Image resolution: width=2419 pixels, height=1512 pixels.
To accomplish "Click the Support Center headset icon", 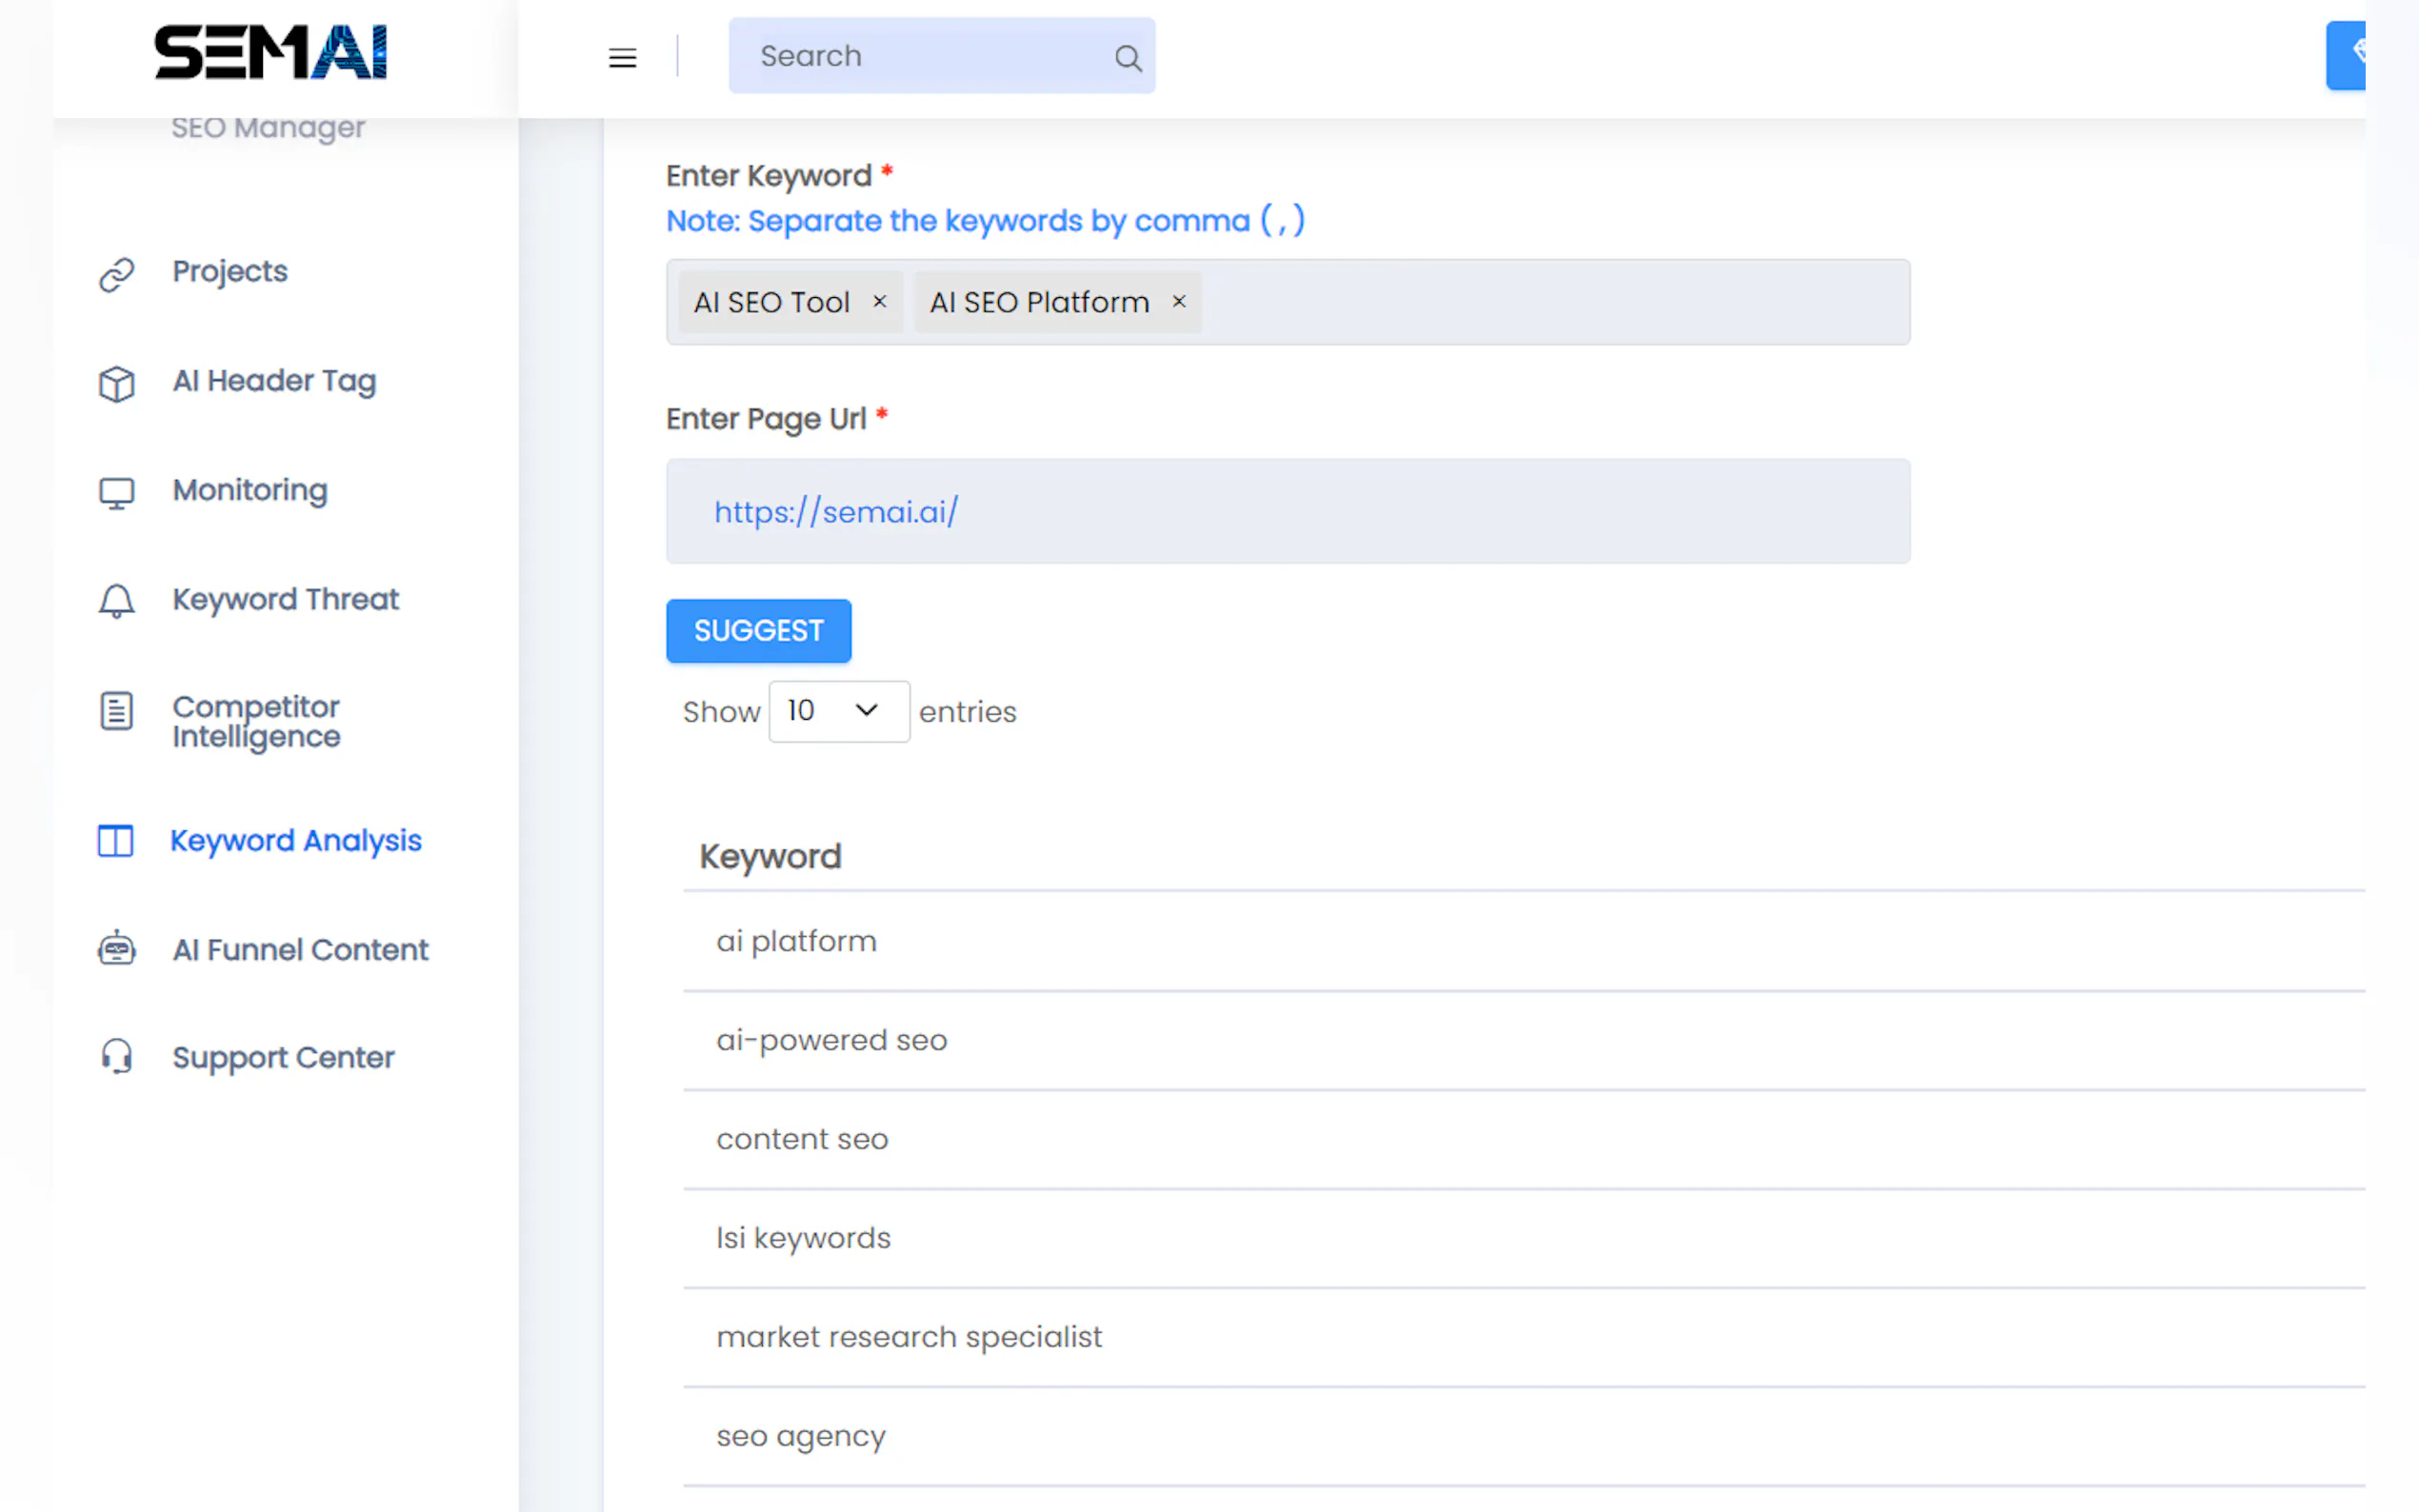I will click(117, 1057).
